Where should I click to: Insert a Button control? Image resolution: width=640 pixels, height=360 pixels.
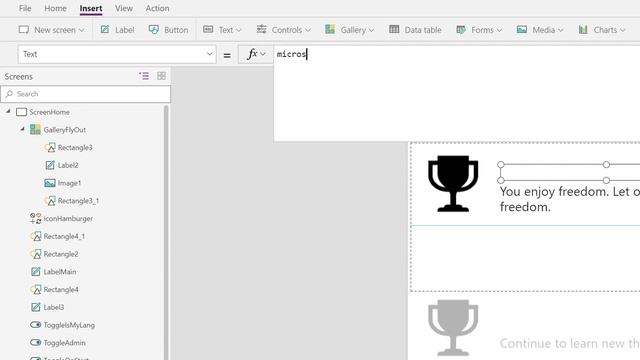click(168, 30)
